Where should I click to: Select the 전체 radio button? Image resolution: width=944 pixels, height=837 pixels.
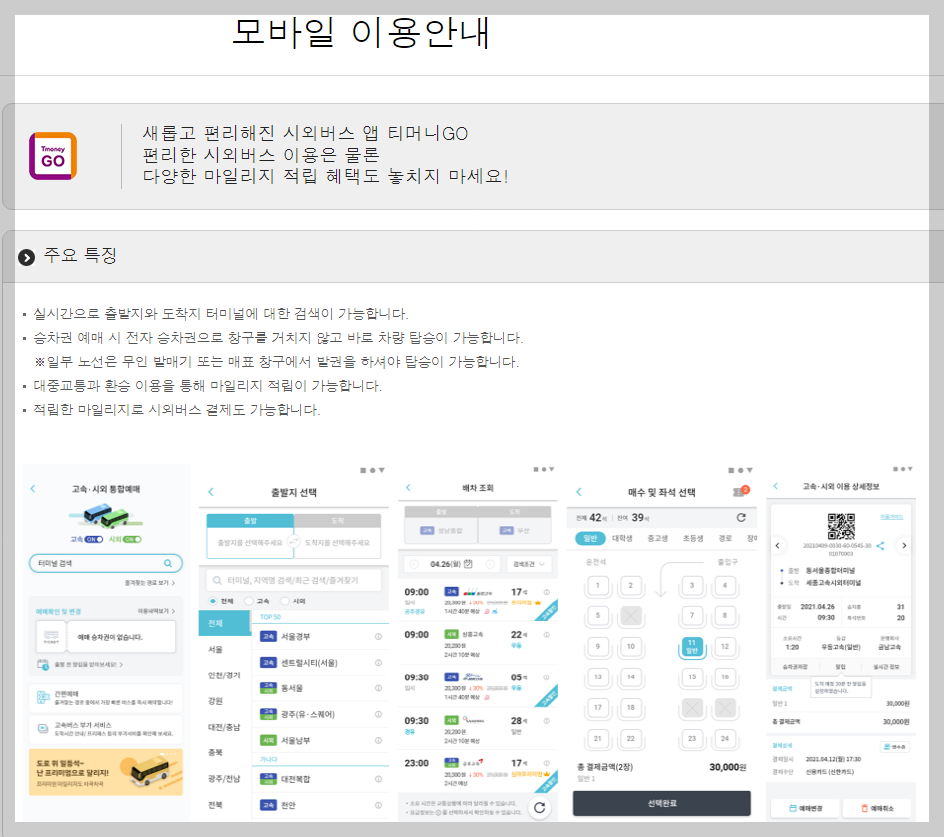pyautogui.click(x=213, y=601)
